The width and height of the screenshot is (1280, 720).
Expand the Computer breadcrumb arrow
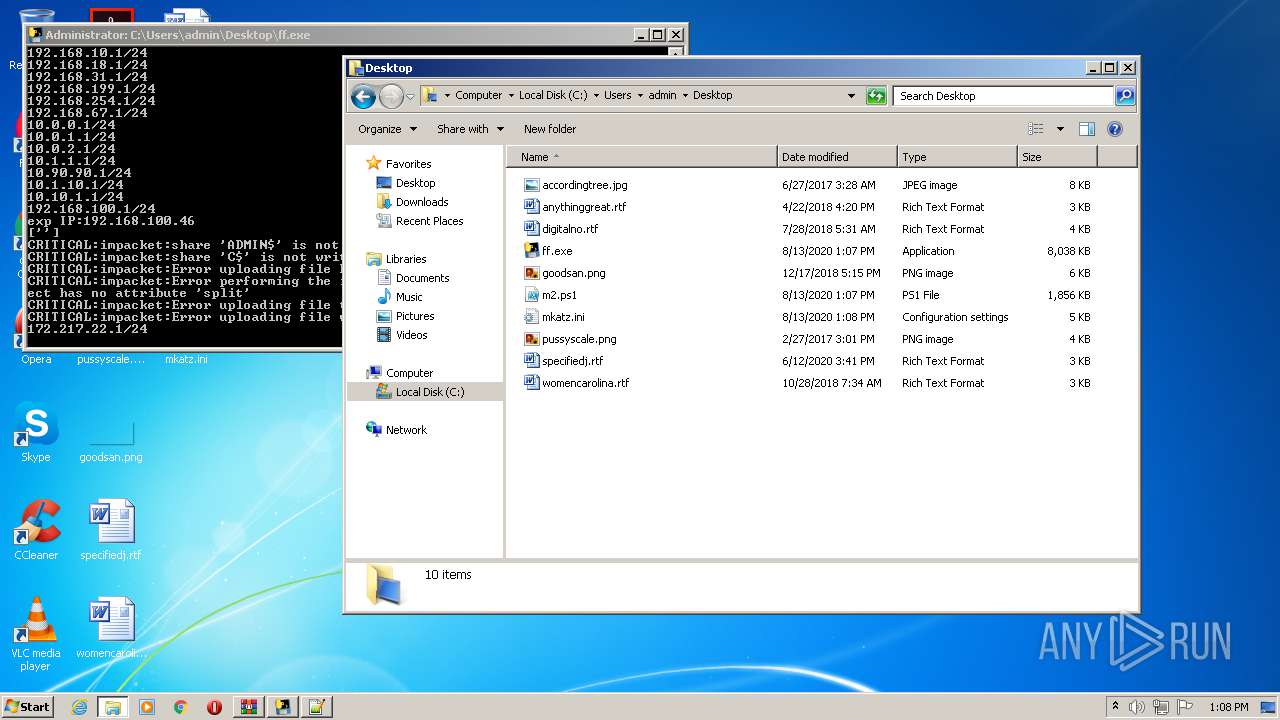pyautogui.click(x=510, y=96)
